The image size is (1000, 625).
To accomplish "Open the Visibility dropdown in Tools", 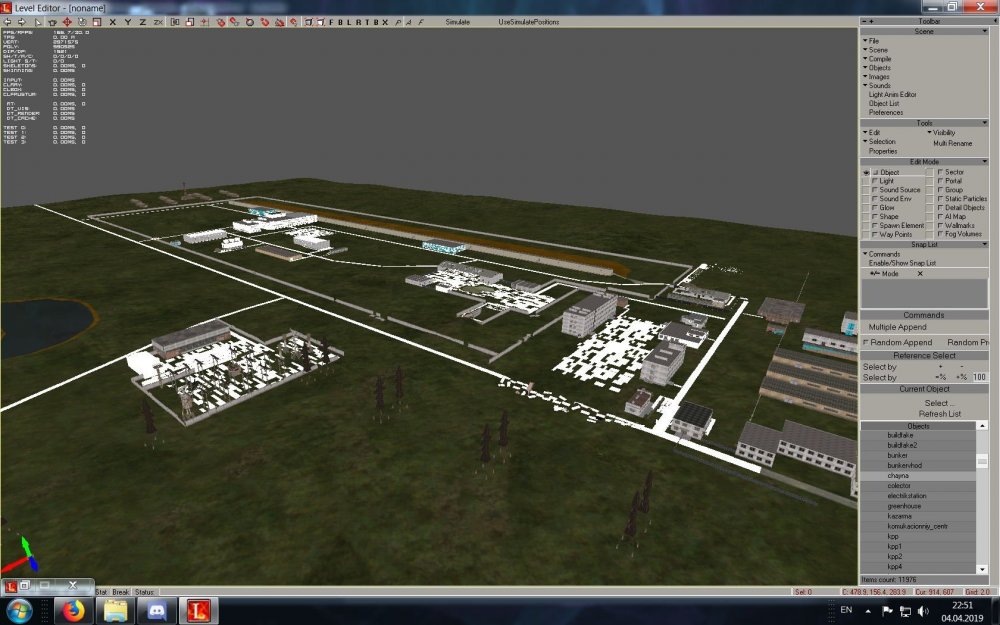I will tap(941, 133).
